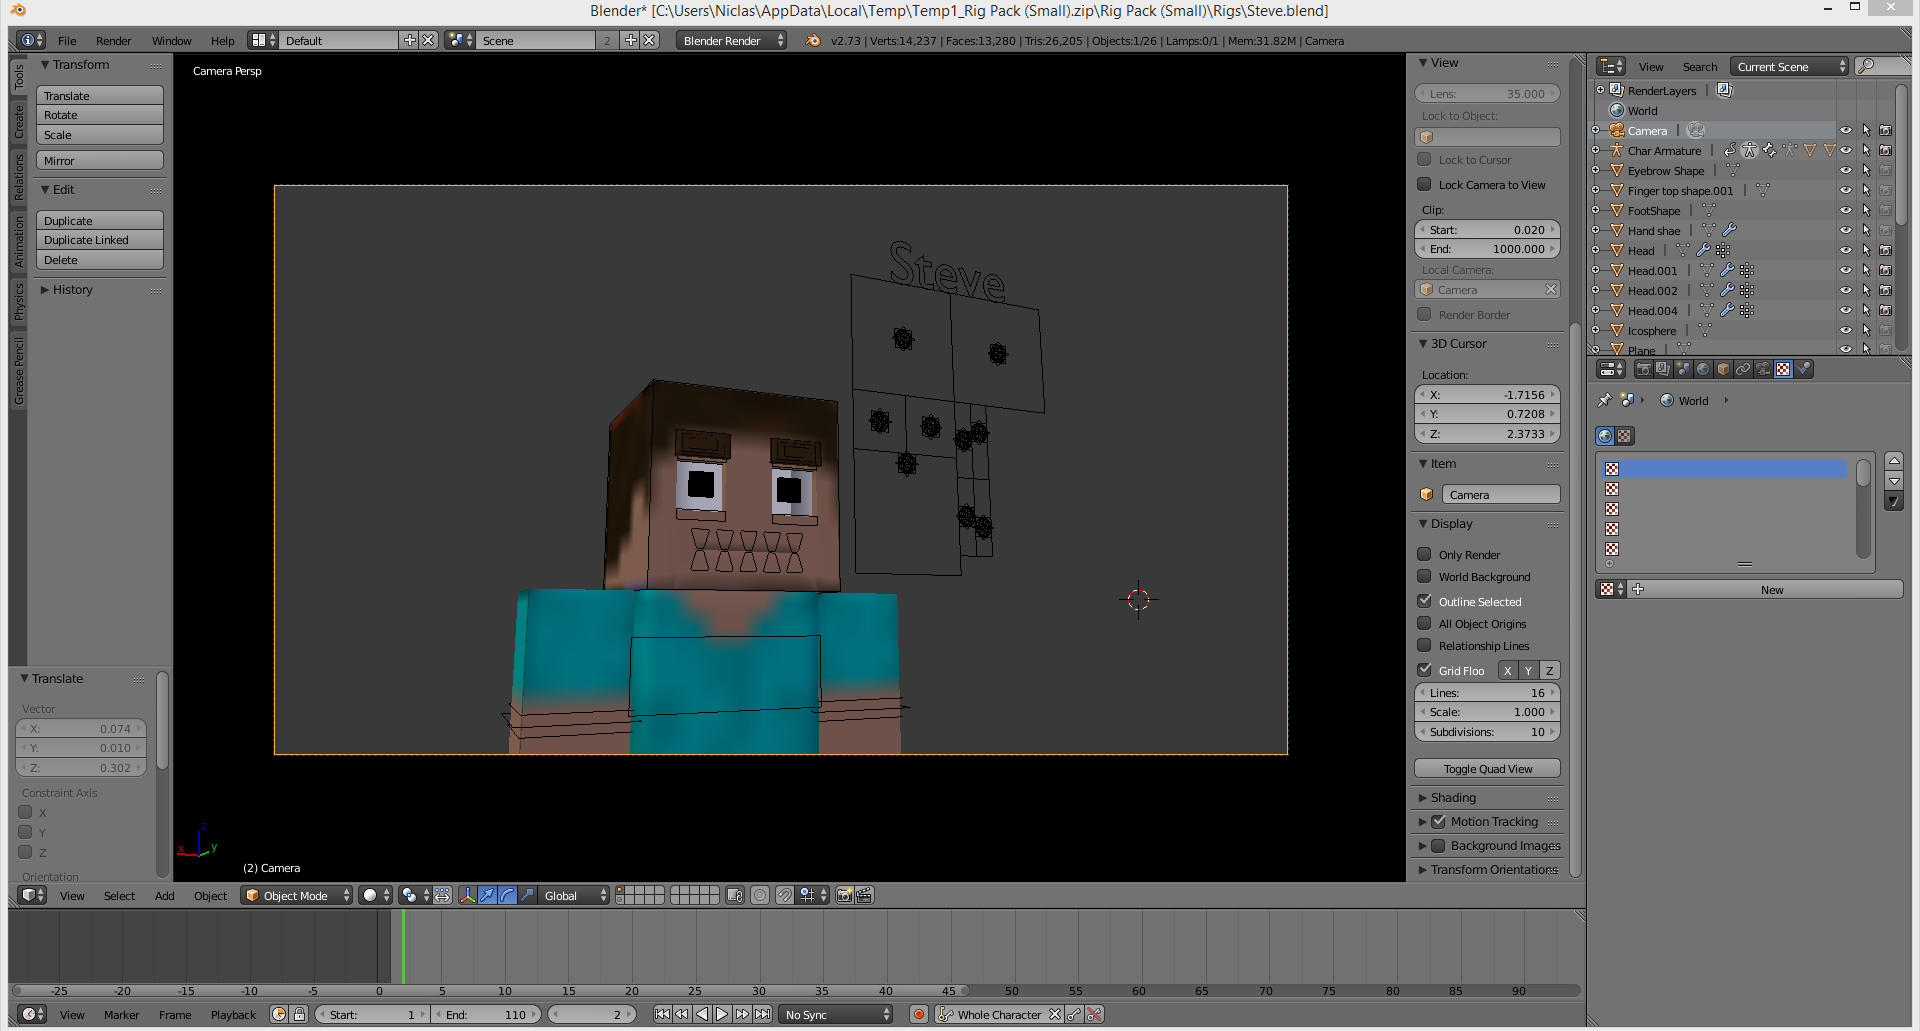Open the Blender Render engine dropdown
1920x1031 pixels.
point(732,40)
